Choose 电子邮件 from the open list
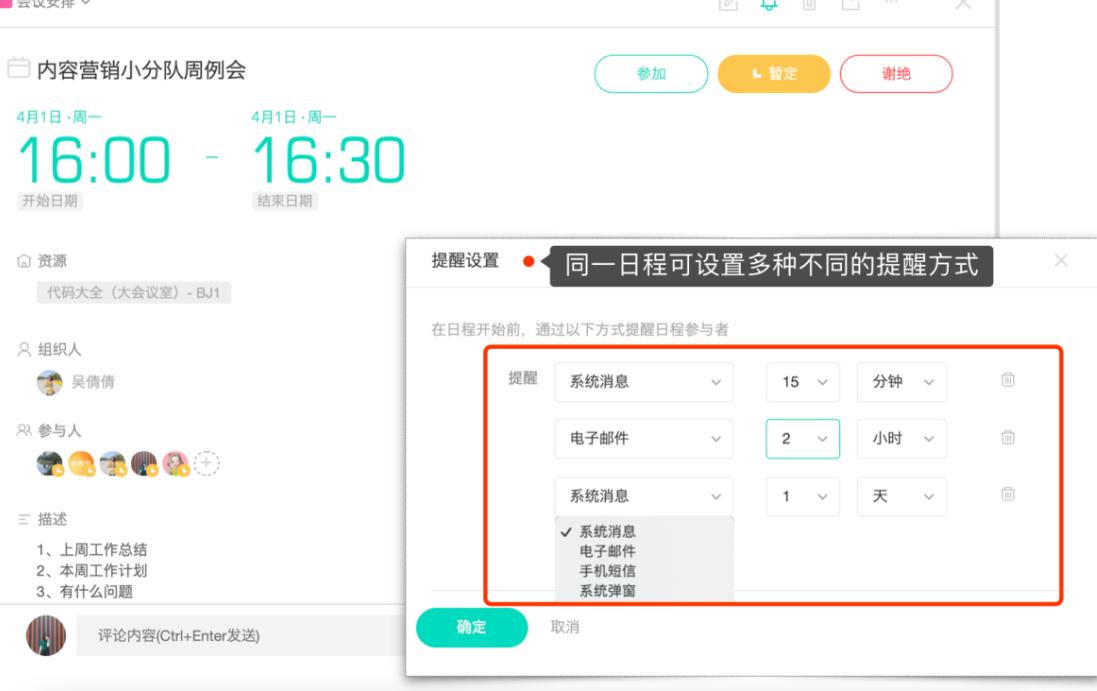 point(644,551)
